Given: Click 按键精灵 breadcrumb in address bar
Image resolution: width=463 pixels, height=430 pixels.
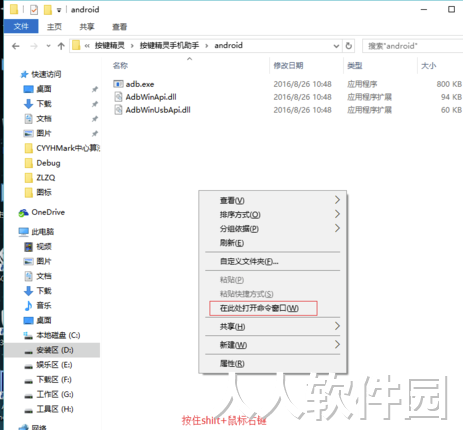Looking at the screenshot, I should [x=110, y=45].
